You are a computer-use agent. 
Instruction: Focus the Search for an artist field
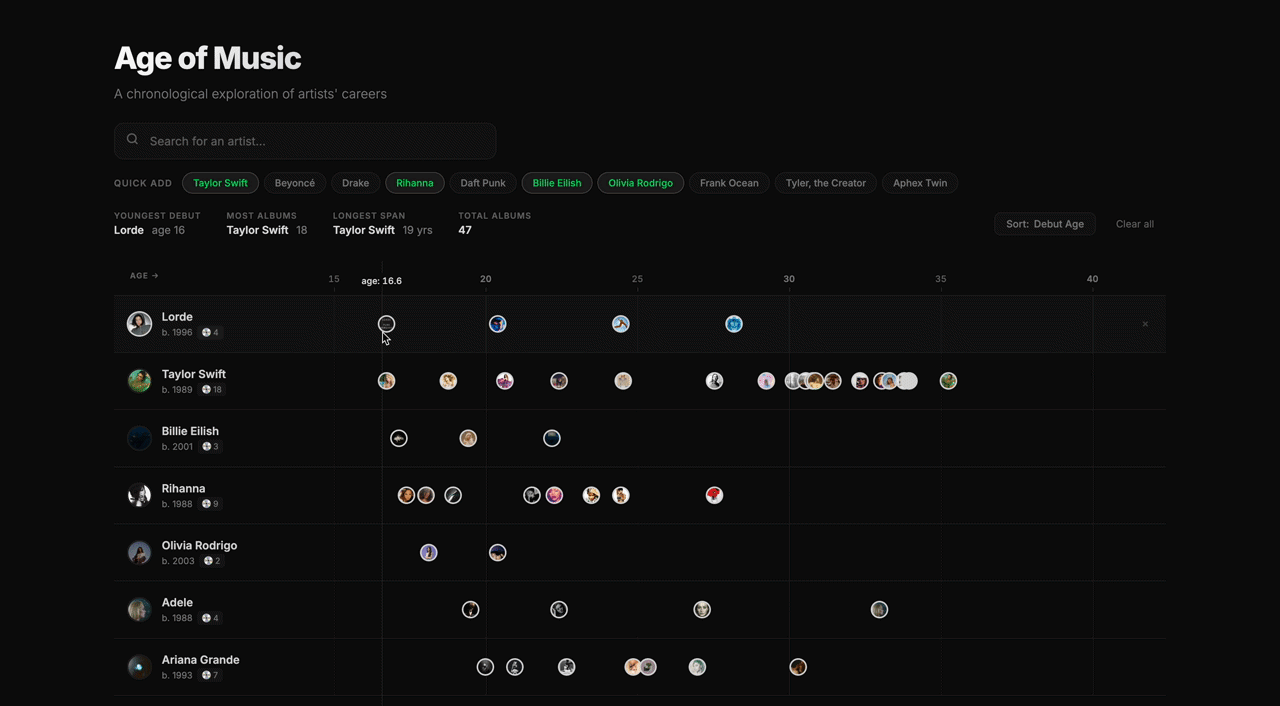[x=305, y=141]
